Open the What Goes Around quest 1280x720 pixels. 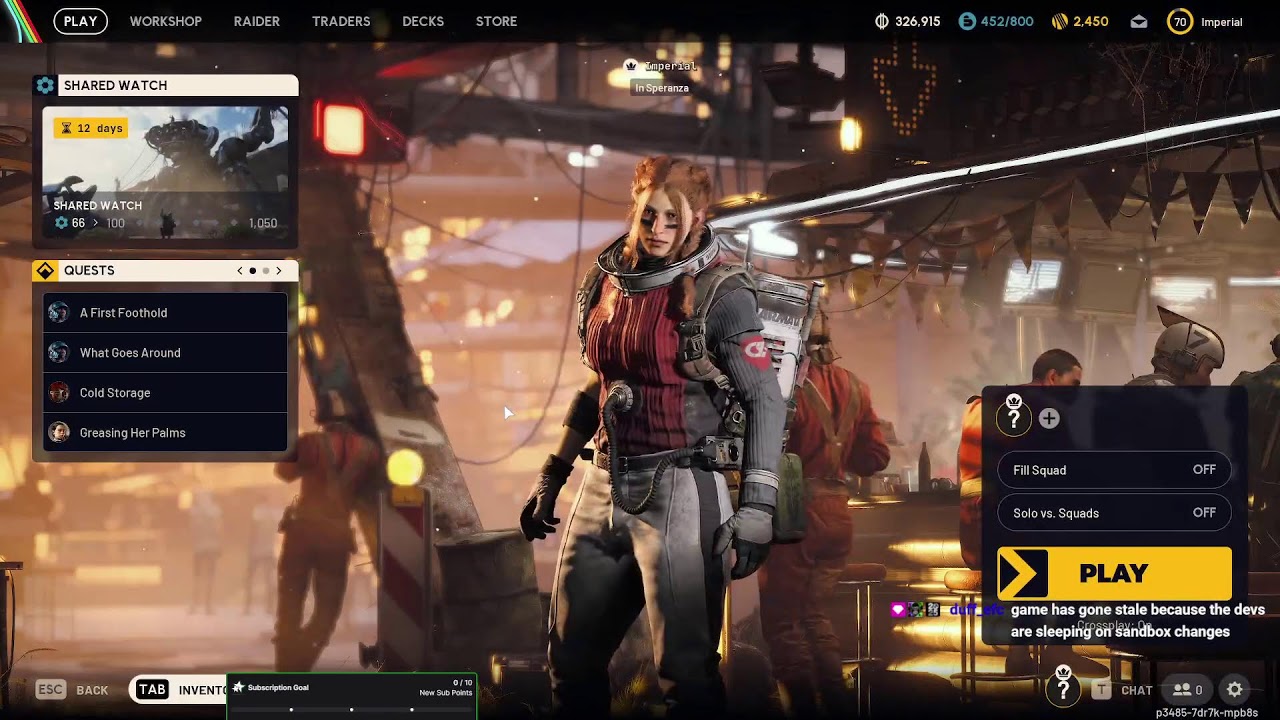point(165,353)
